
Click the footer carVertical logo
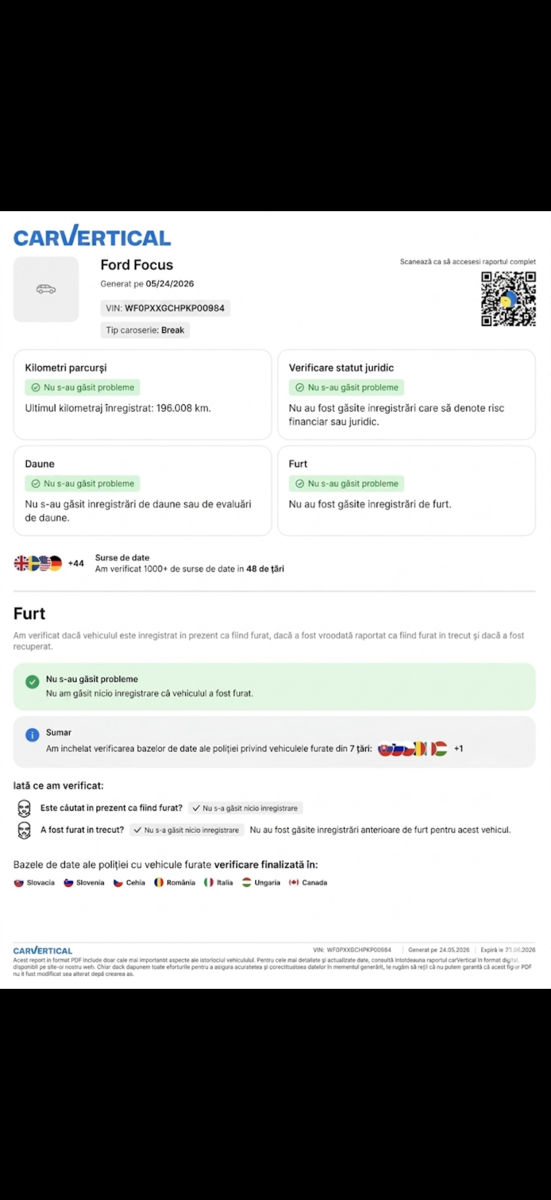point(43,950)
